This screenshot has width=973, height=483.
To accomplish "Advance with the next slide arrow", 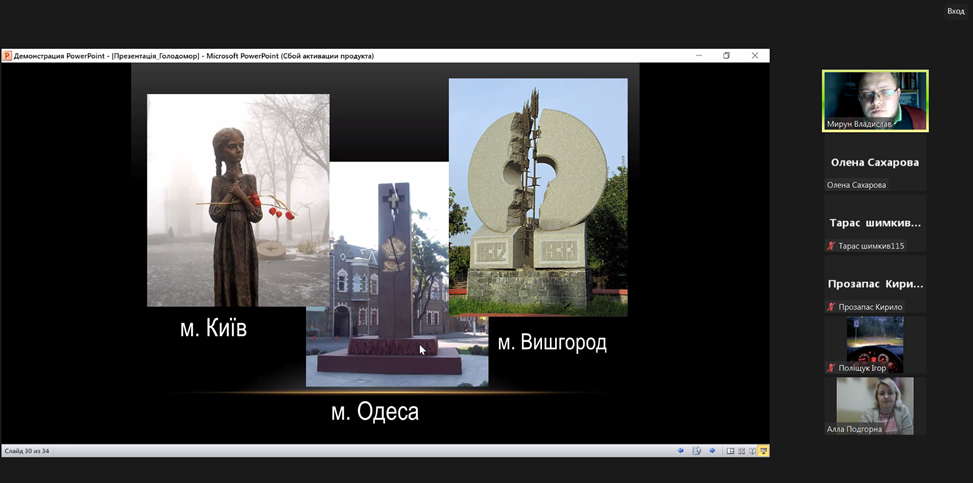I will coord(712,451).
